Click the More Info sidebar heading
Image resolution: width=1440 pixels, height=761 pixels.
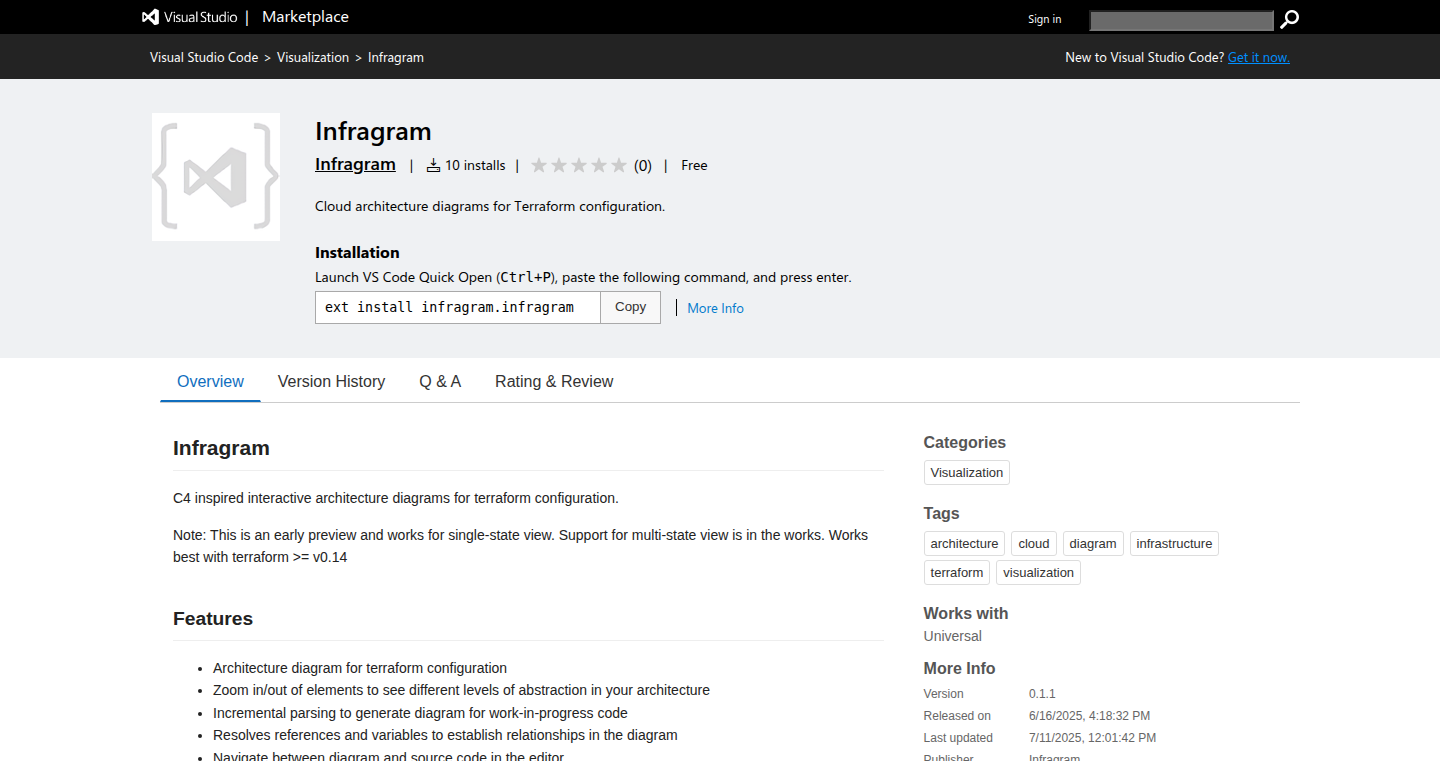pyautogui.click(x=959, y=668)
